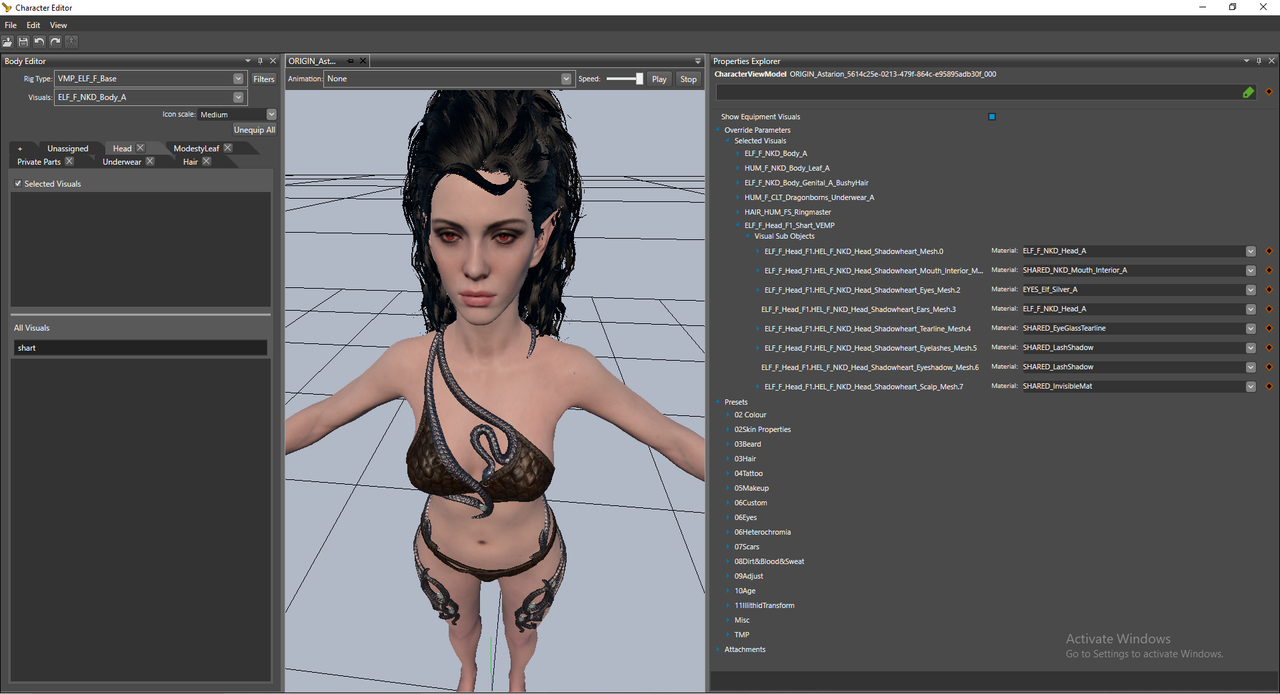
Task: Click the Redo arrow toolbar icon
Action: [55, 42]
